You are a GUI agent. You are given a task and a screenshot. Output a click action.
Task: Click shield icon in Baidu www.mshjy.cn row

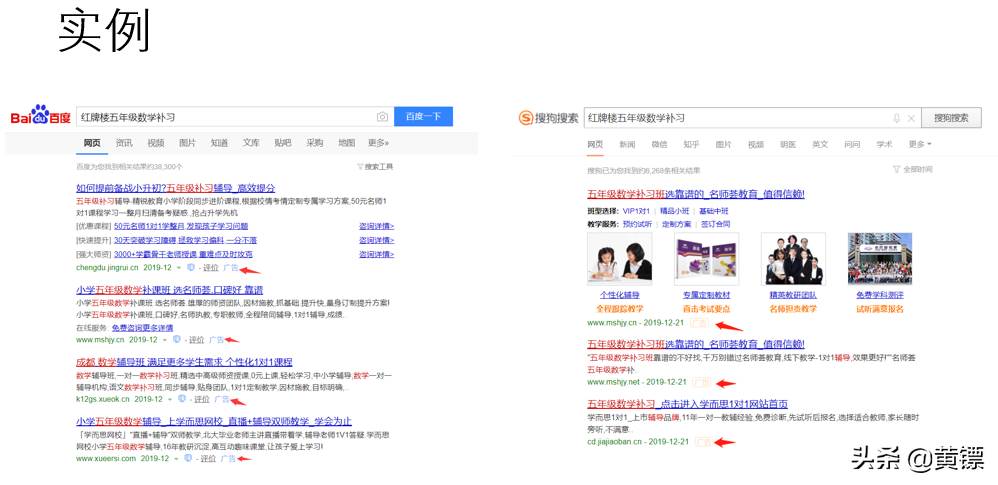[177, 339]
